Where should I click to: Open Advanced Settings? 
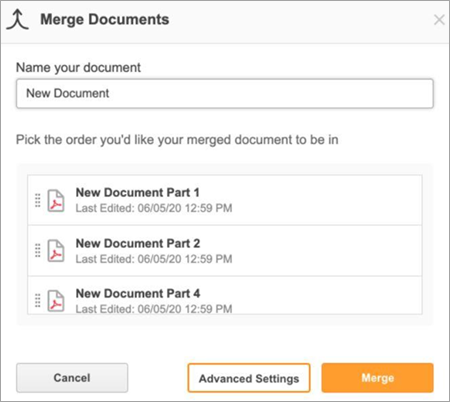pyautogui.click(x=249, y=378)
